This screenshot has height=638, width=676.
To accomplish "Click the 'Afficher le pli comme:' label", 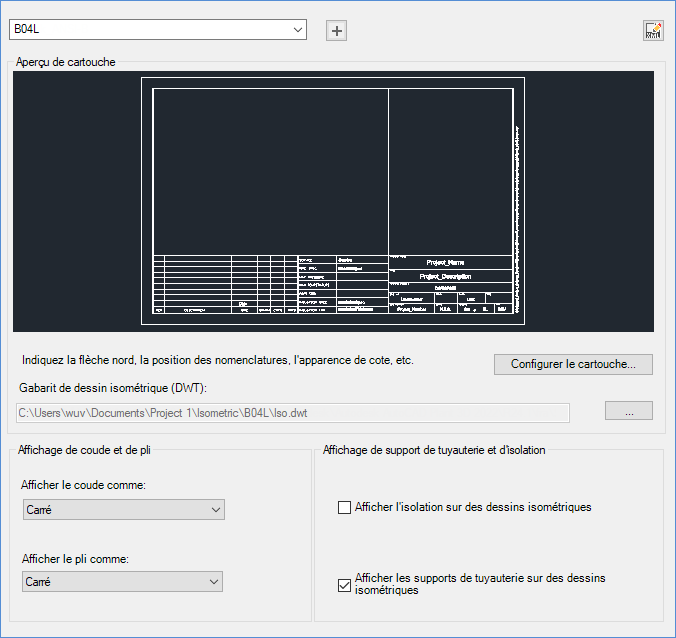I will 75,559.
